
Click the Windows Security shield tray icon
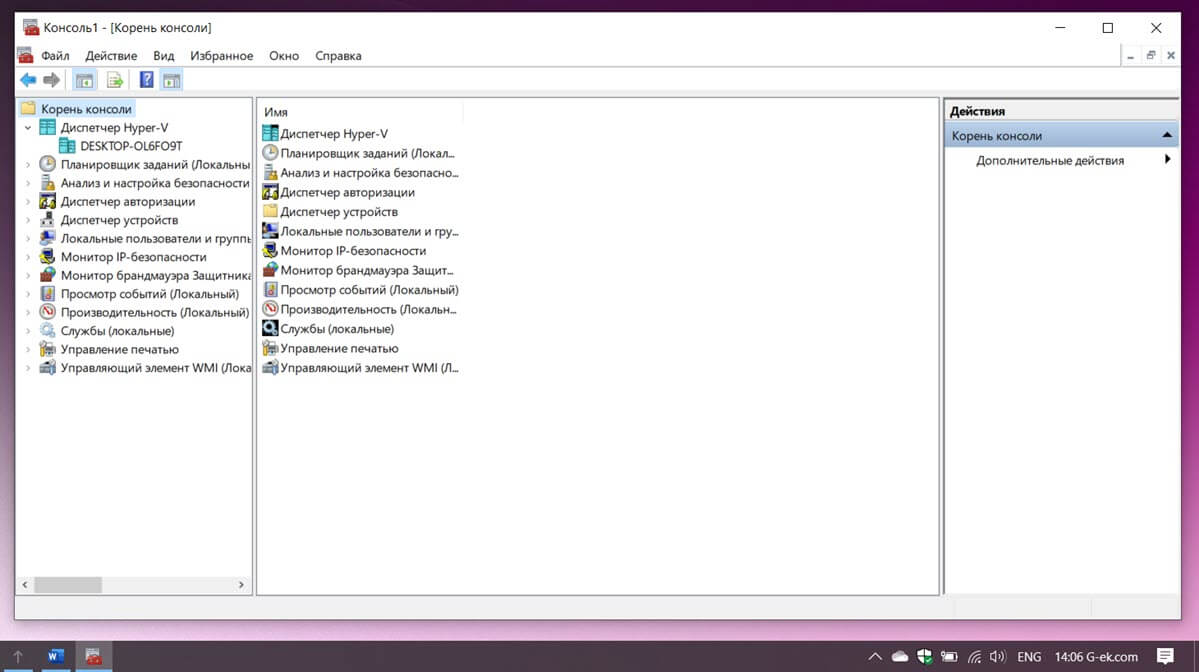924,656
